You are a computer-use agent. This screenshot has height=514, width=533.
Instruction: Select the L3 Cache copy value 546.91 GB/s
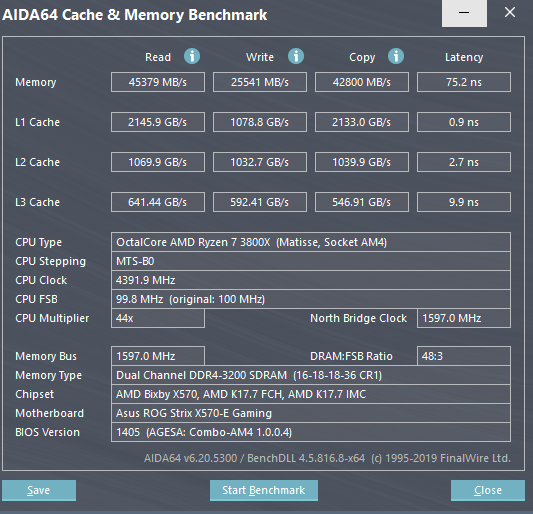(362, 202)
